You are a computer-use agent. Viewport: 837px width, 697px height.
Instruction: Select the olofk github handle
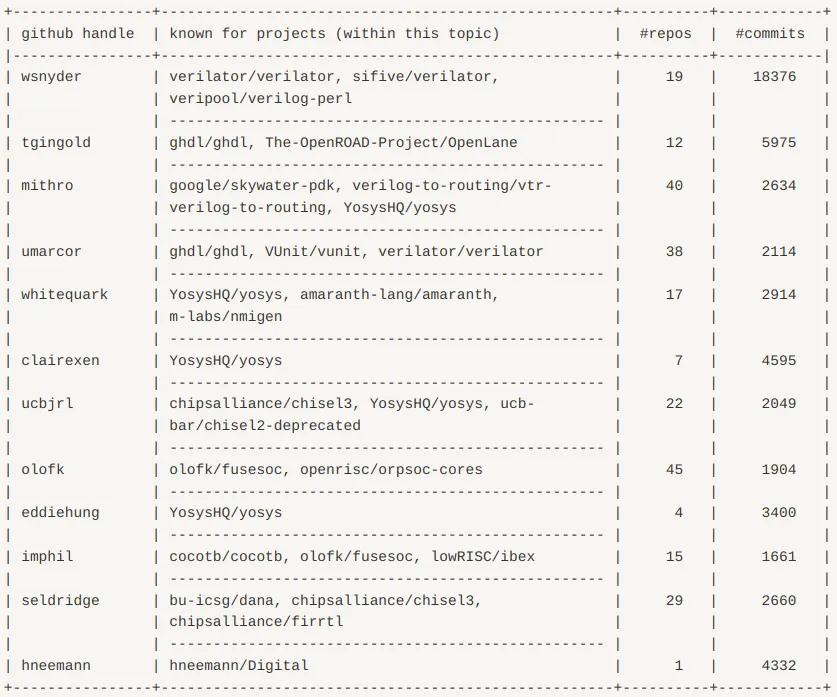[x=43, y=470]
